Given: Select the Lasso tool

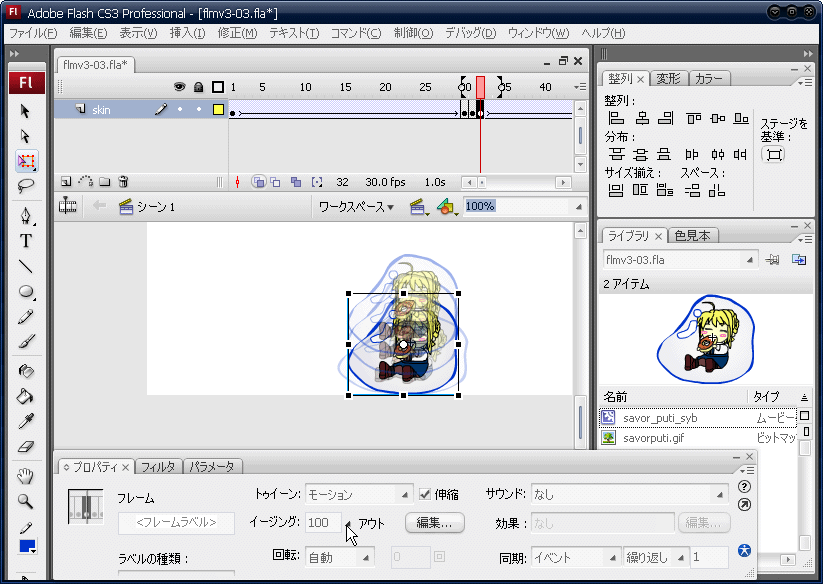Looking at the screenshot, I should [x=25, y=186].
